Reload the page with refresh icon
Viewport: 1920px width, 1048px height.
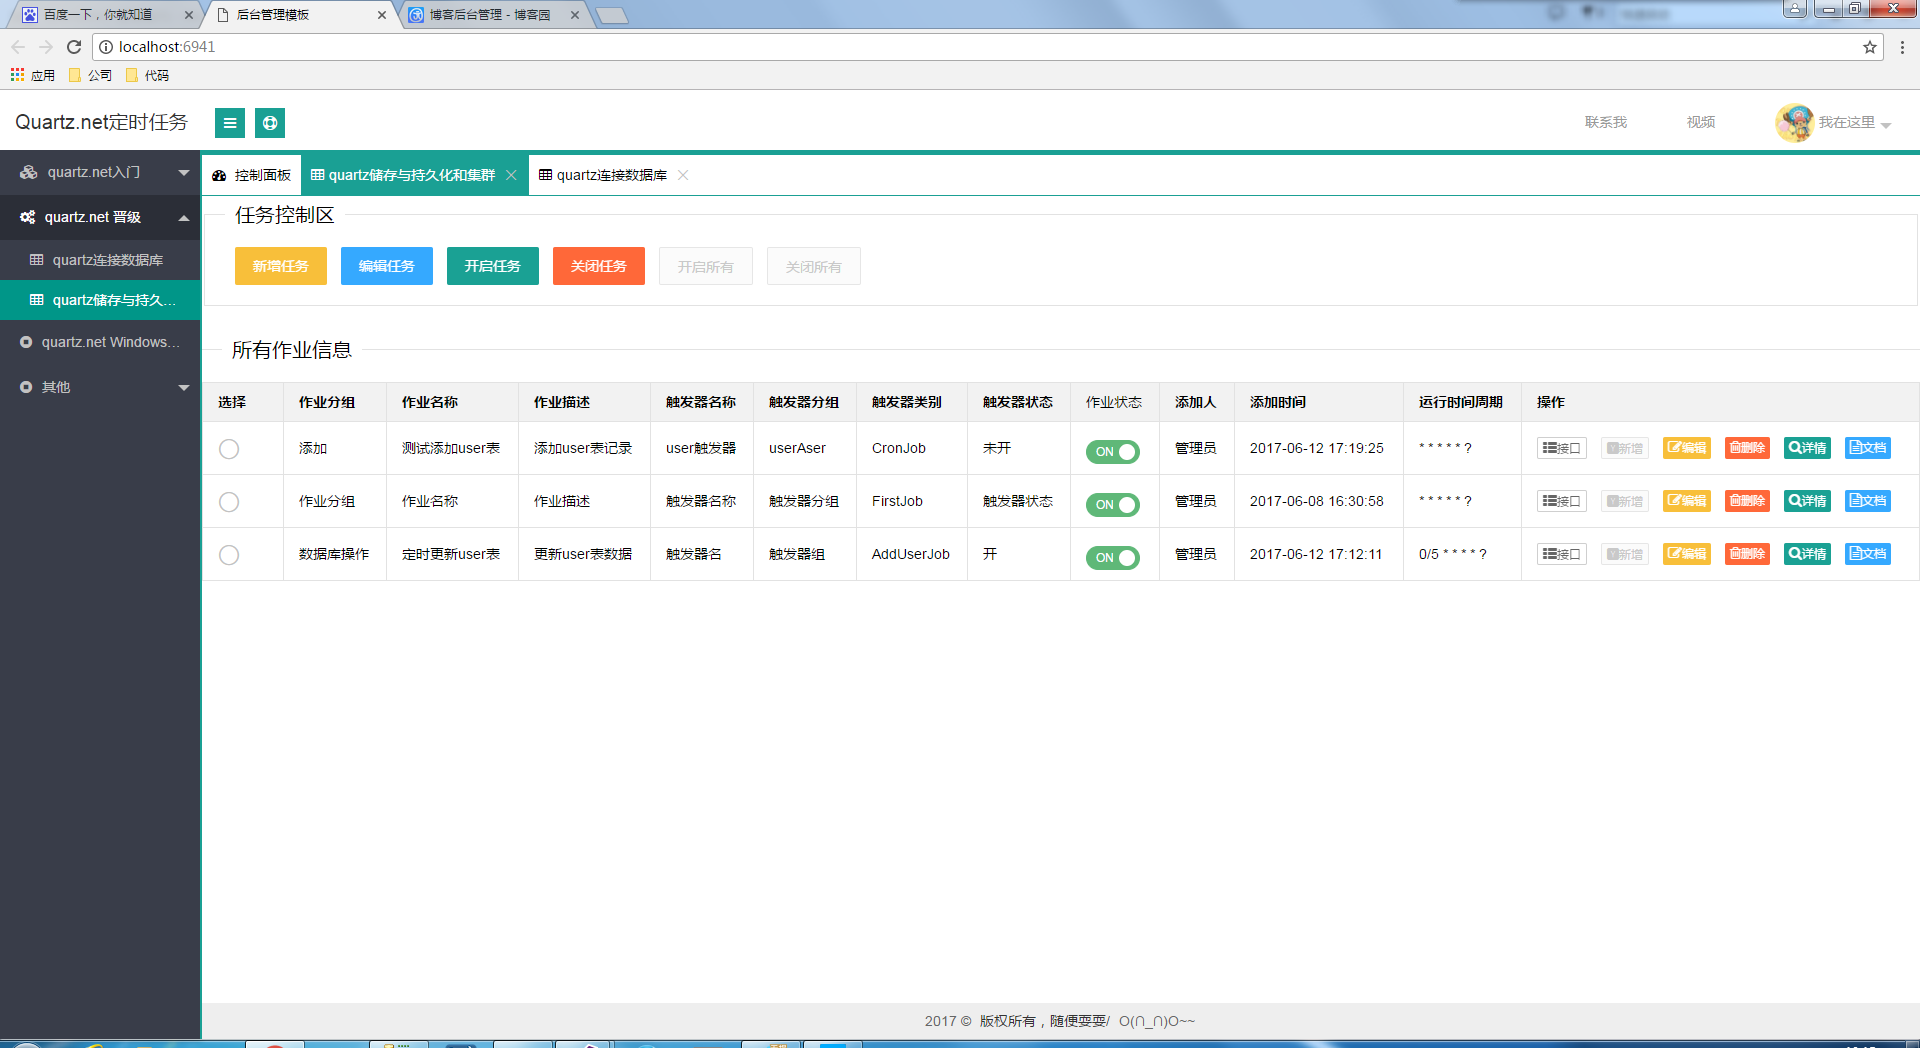pyautogui.click(x=74, y=47)
